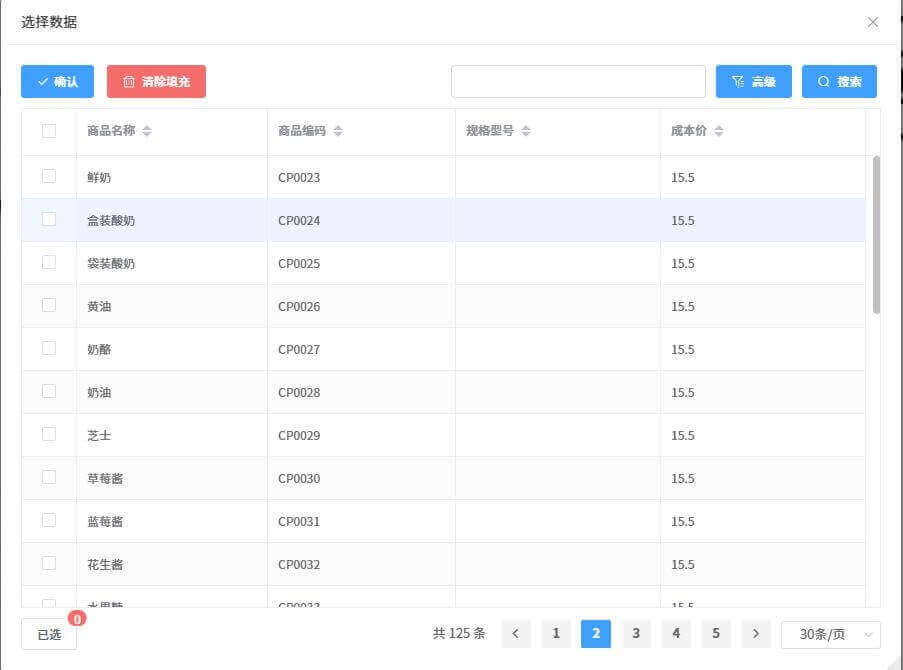Viewport: 903px width, 670px height.
Task: Click the 搜索 search button
Action: pyautogui.click(x=839, y=82)
